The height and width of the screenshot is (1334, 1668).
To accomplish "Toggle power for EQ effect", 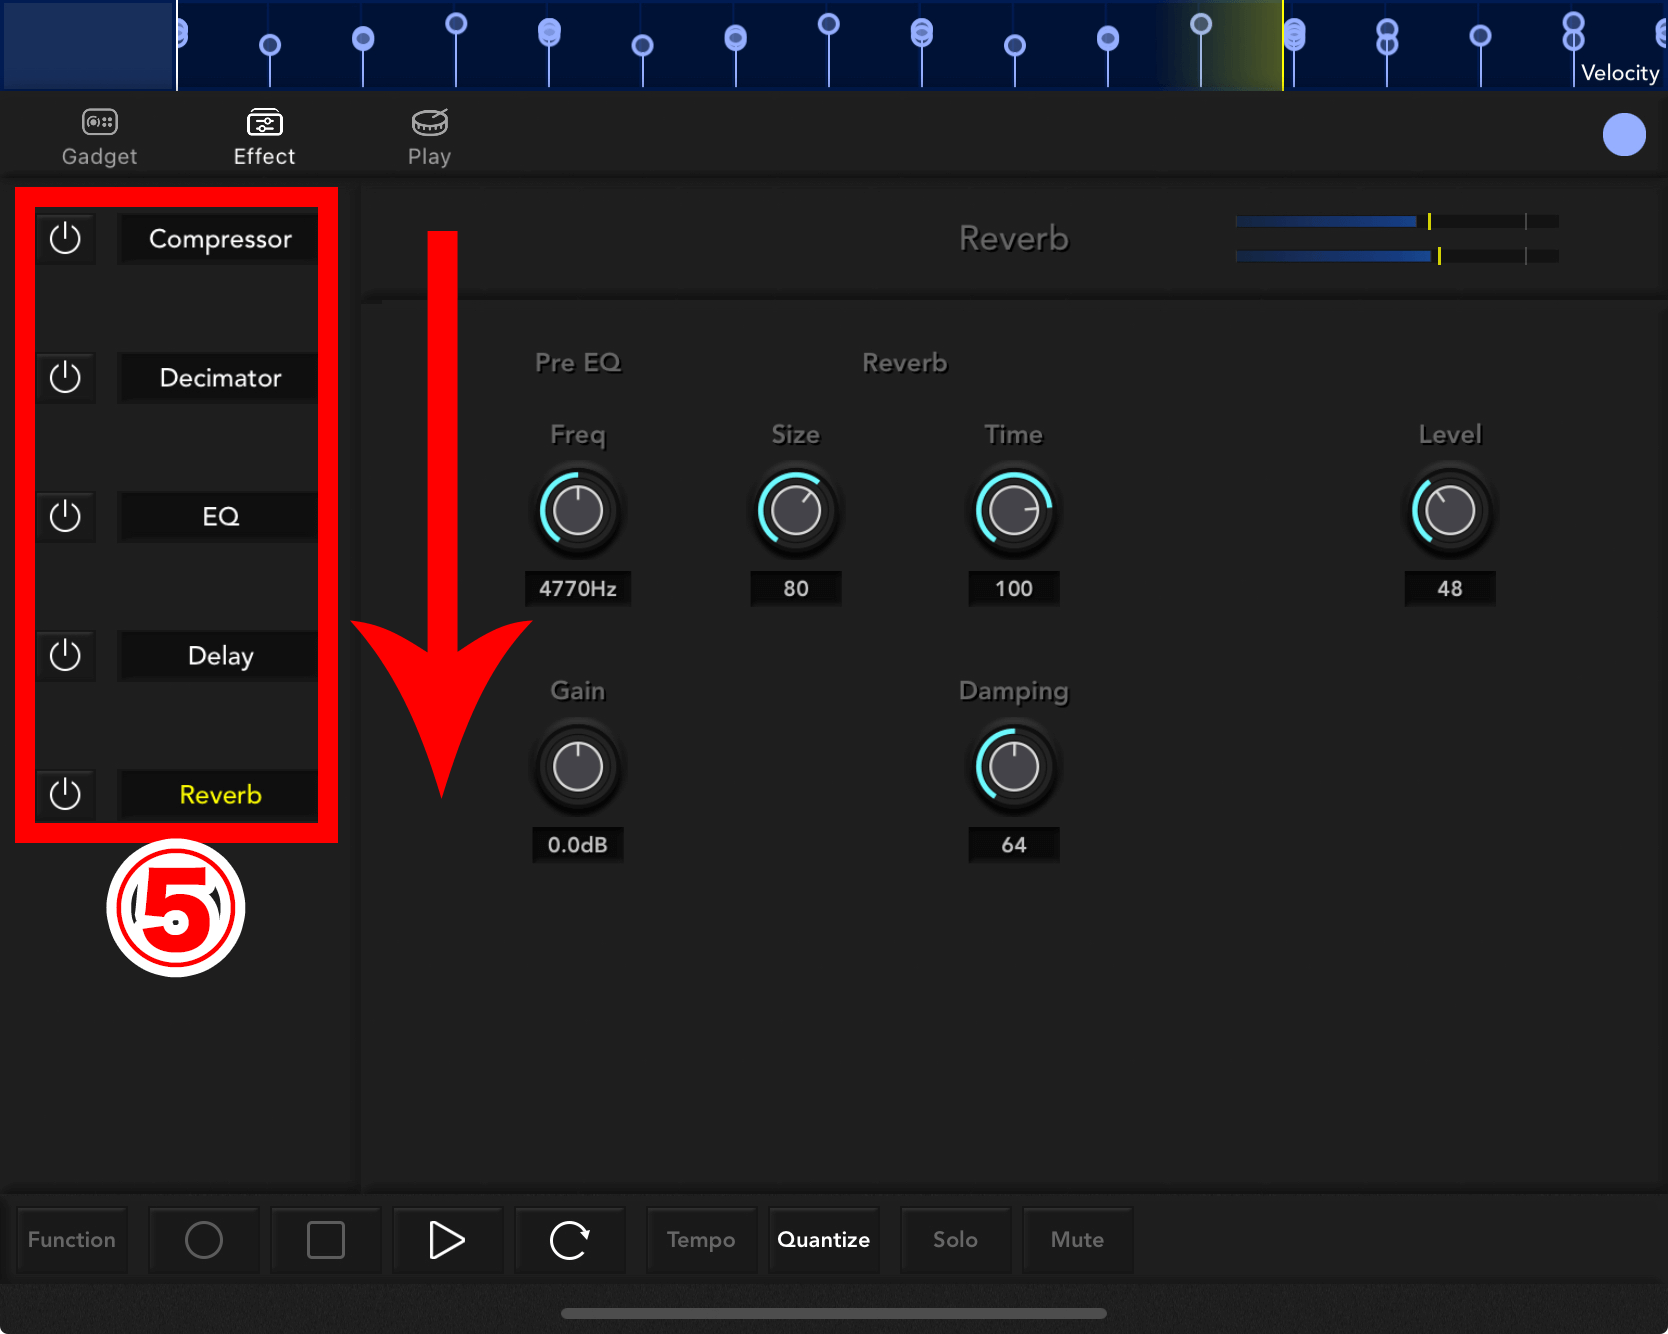I will tap(65, 516).
